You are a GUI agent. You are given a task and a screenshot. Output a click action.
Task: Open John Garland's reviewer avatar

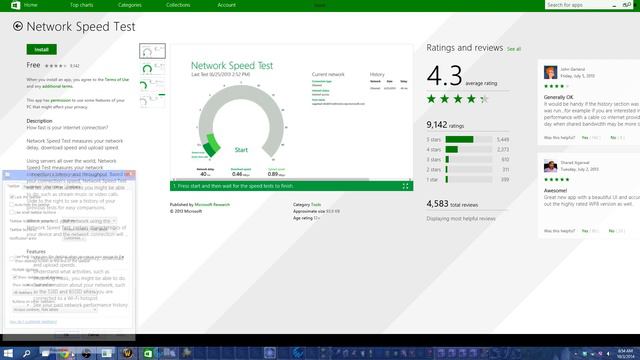point(550,73)
